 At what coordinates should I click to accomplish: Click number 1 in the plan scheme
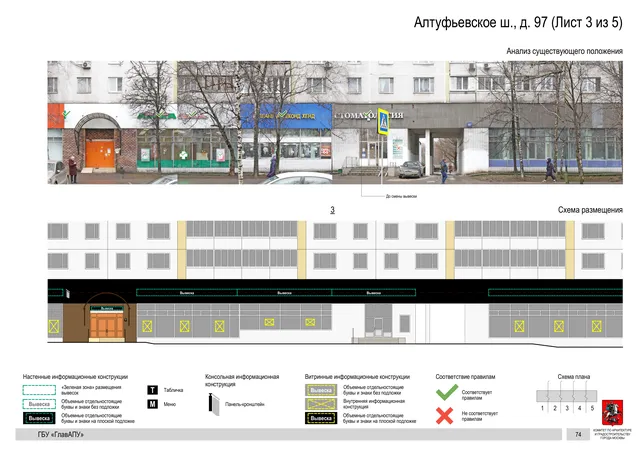(x=542, y=408)
